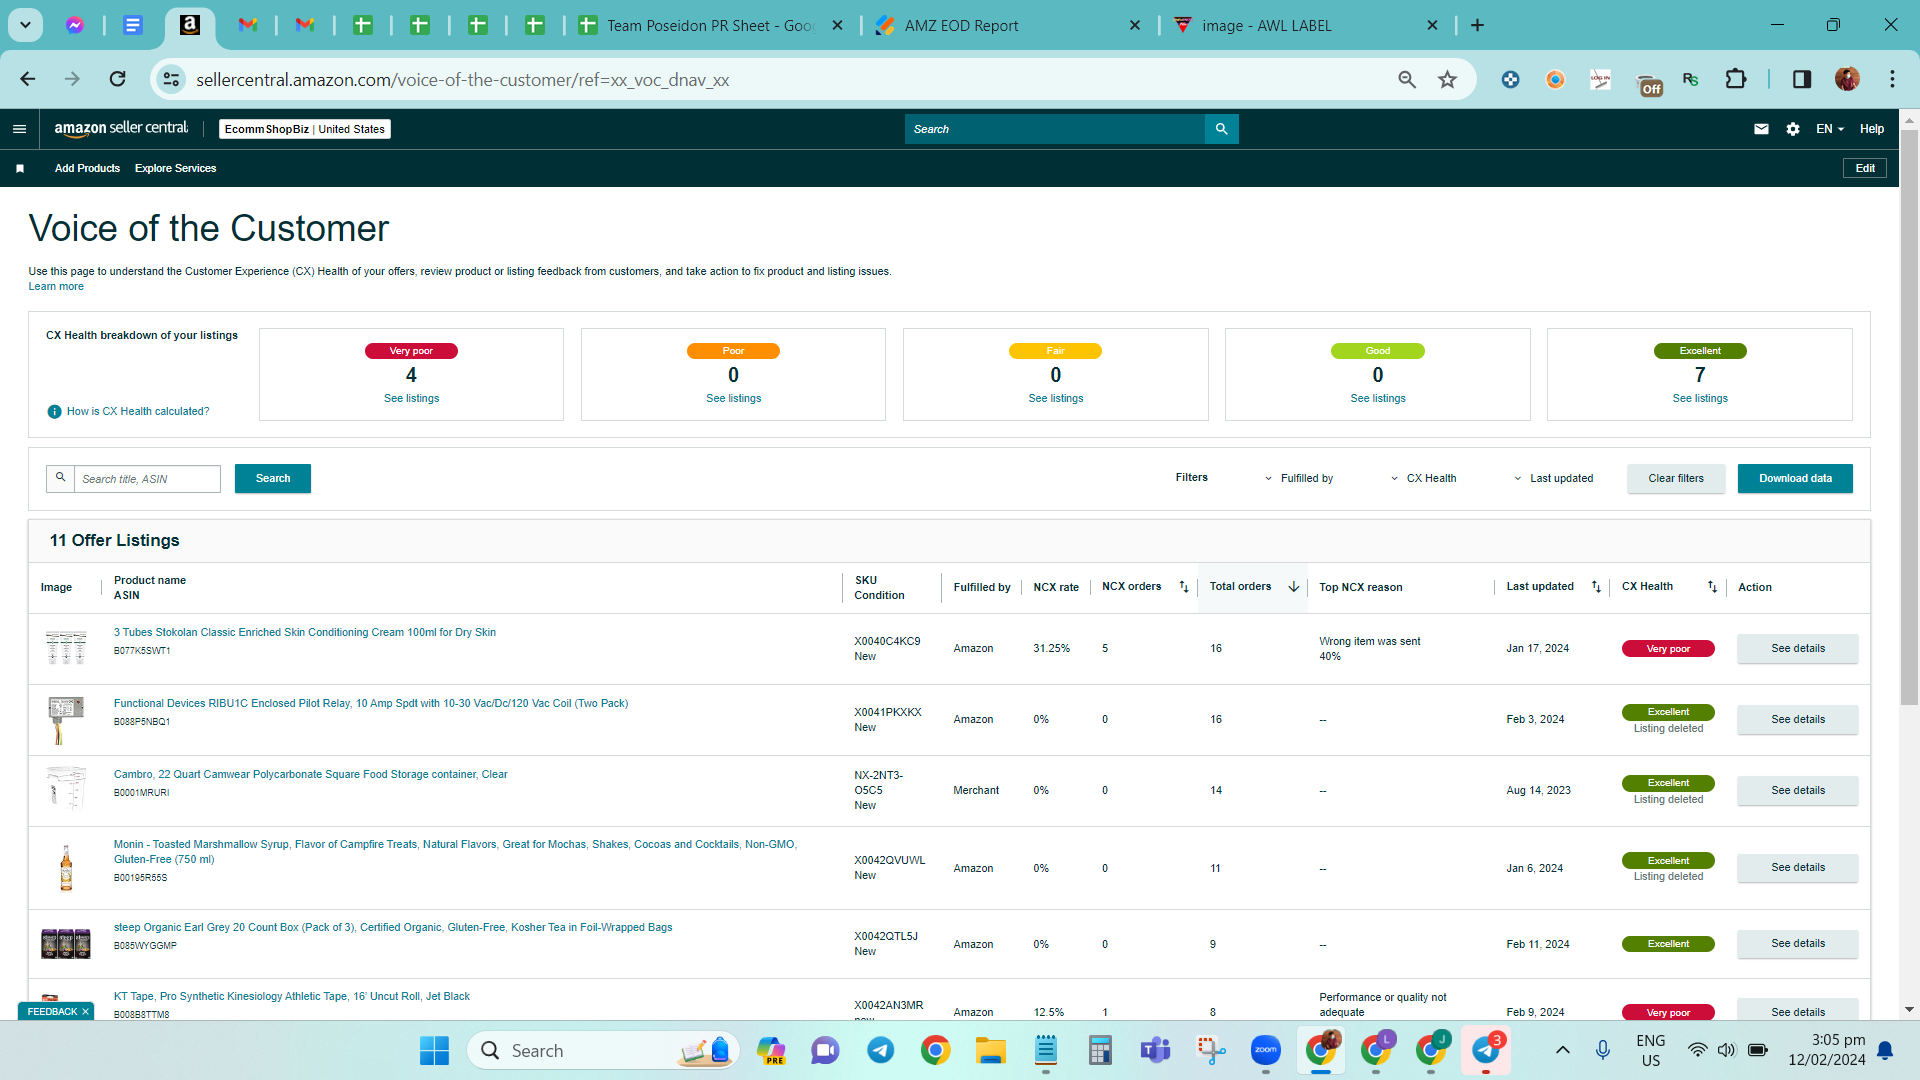Open How is CX Health calculated link

(x=138, y=412)
